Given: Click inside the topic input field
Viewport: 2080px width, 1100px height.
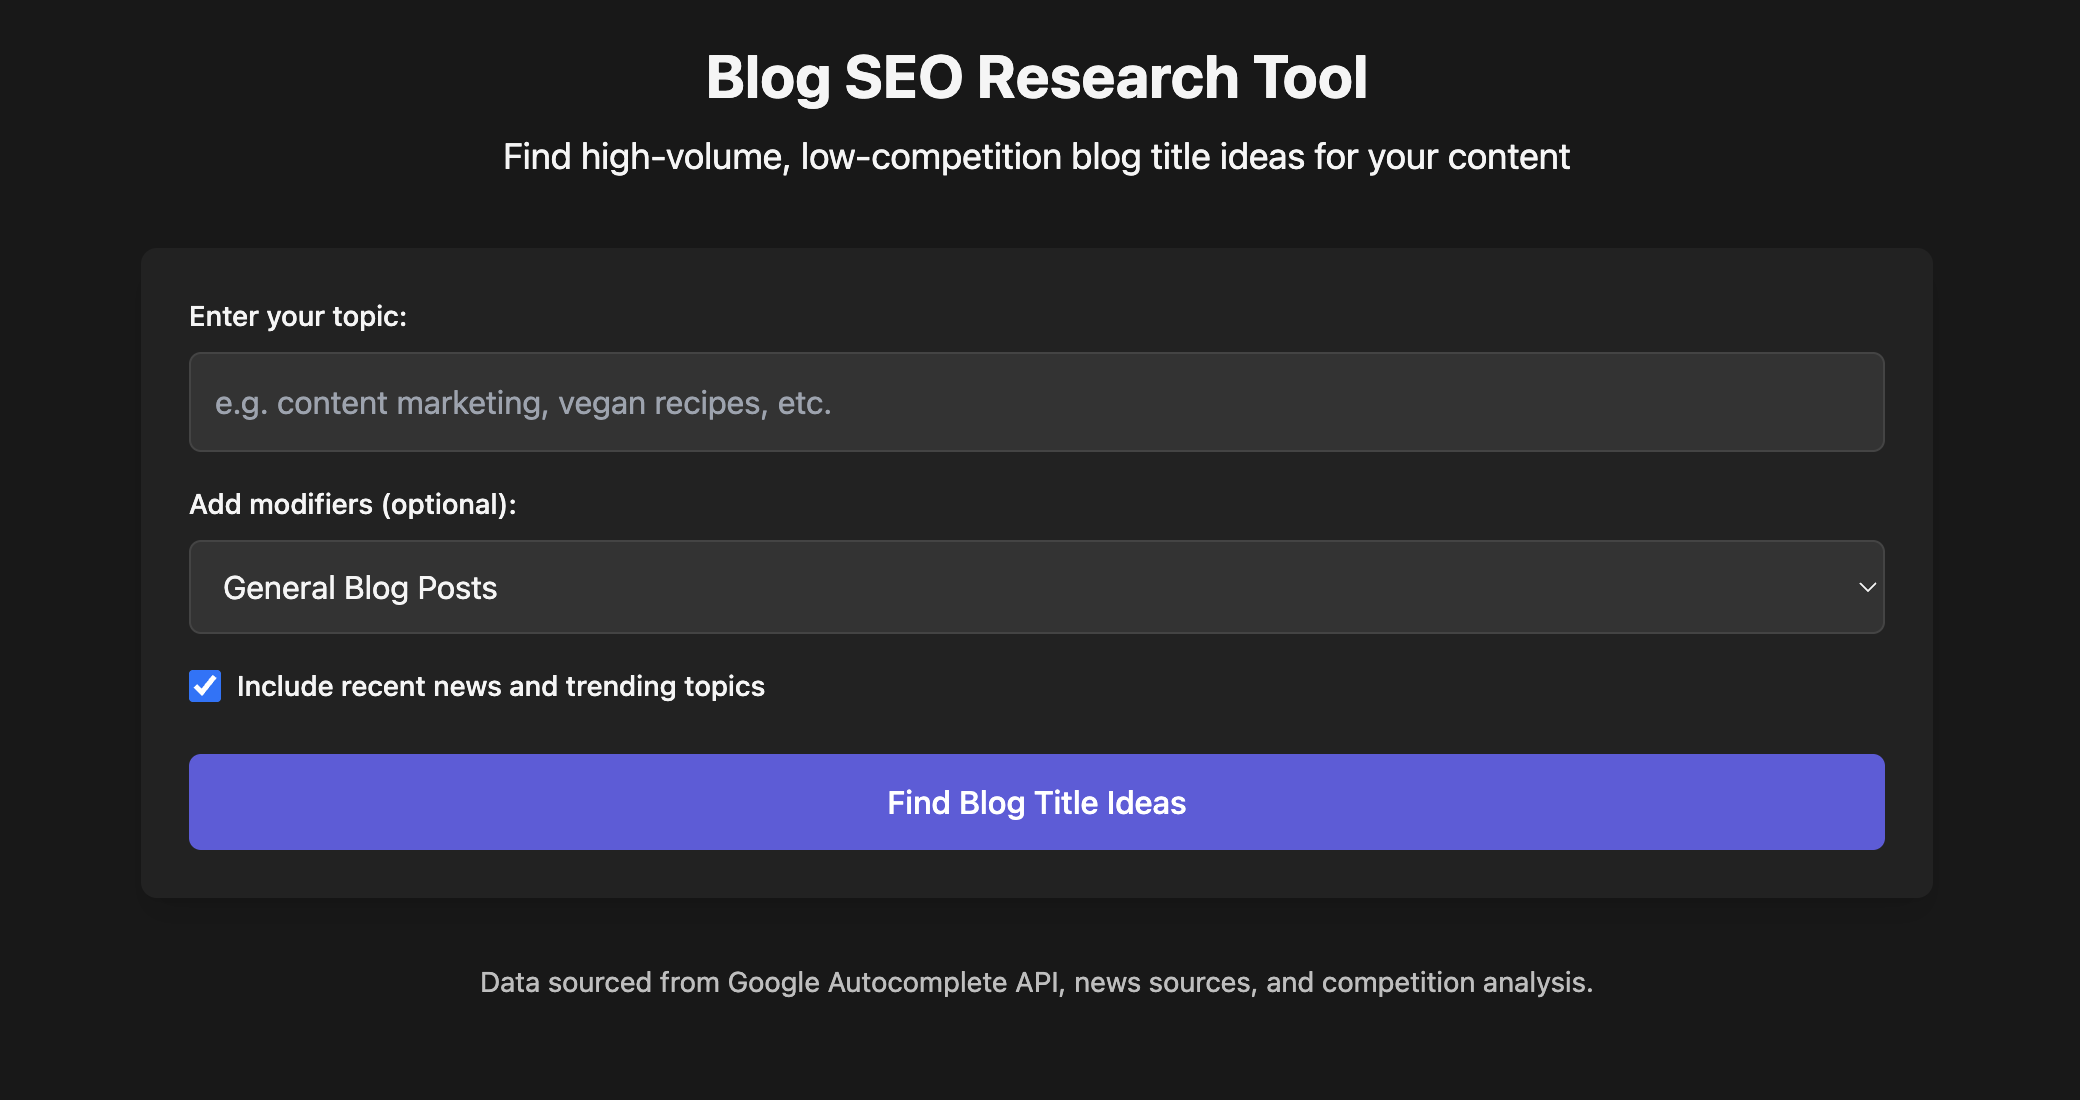Looking at the screenshot, I should 1035,402.
